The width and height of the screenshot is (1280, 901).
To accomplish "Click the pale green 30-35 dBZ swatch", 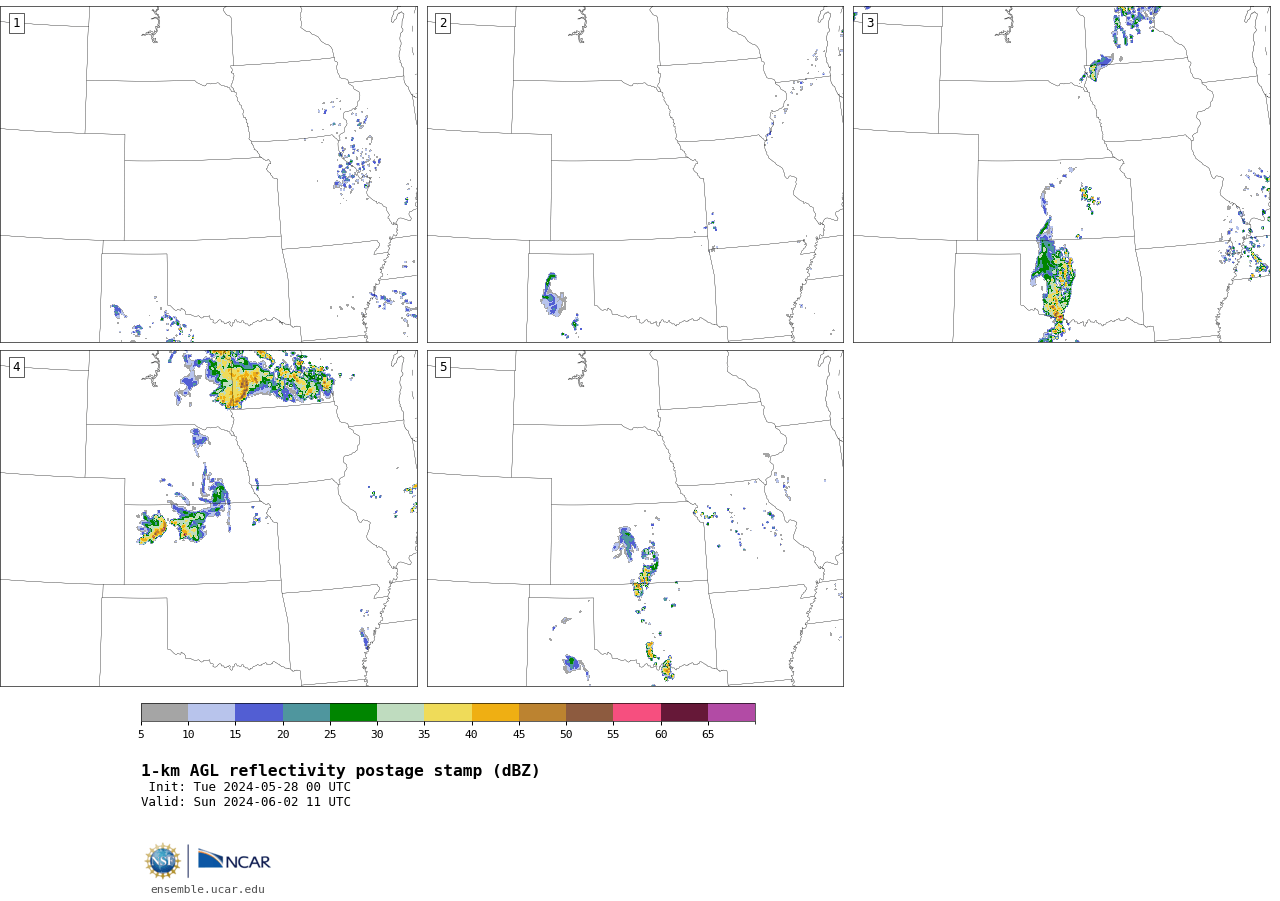I will 400,712.
